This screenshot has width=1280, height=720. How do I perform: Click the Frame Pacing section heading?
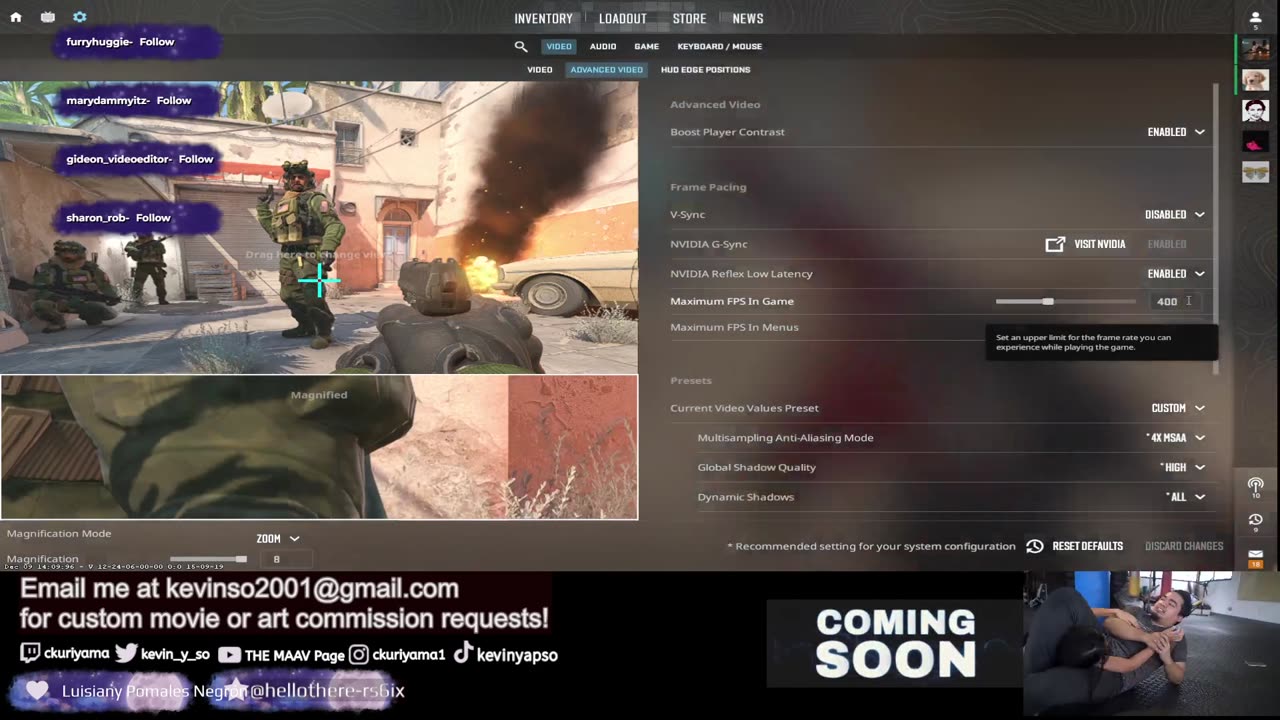[708, 187]
